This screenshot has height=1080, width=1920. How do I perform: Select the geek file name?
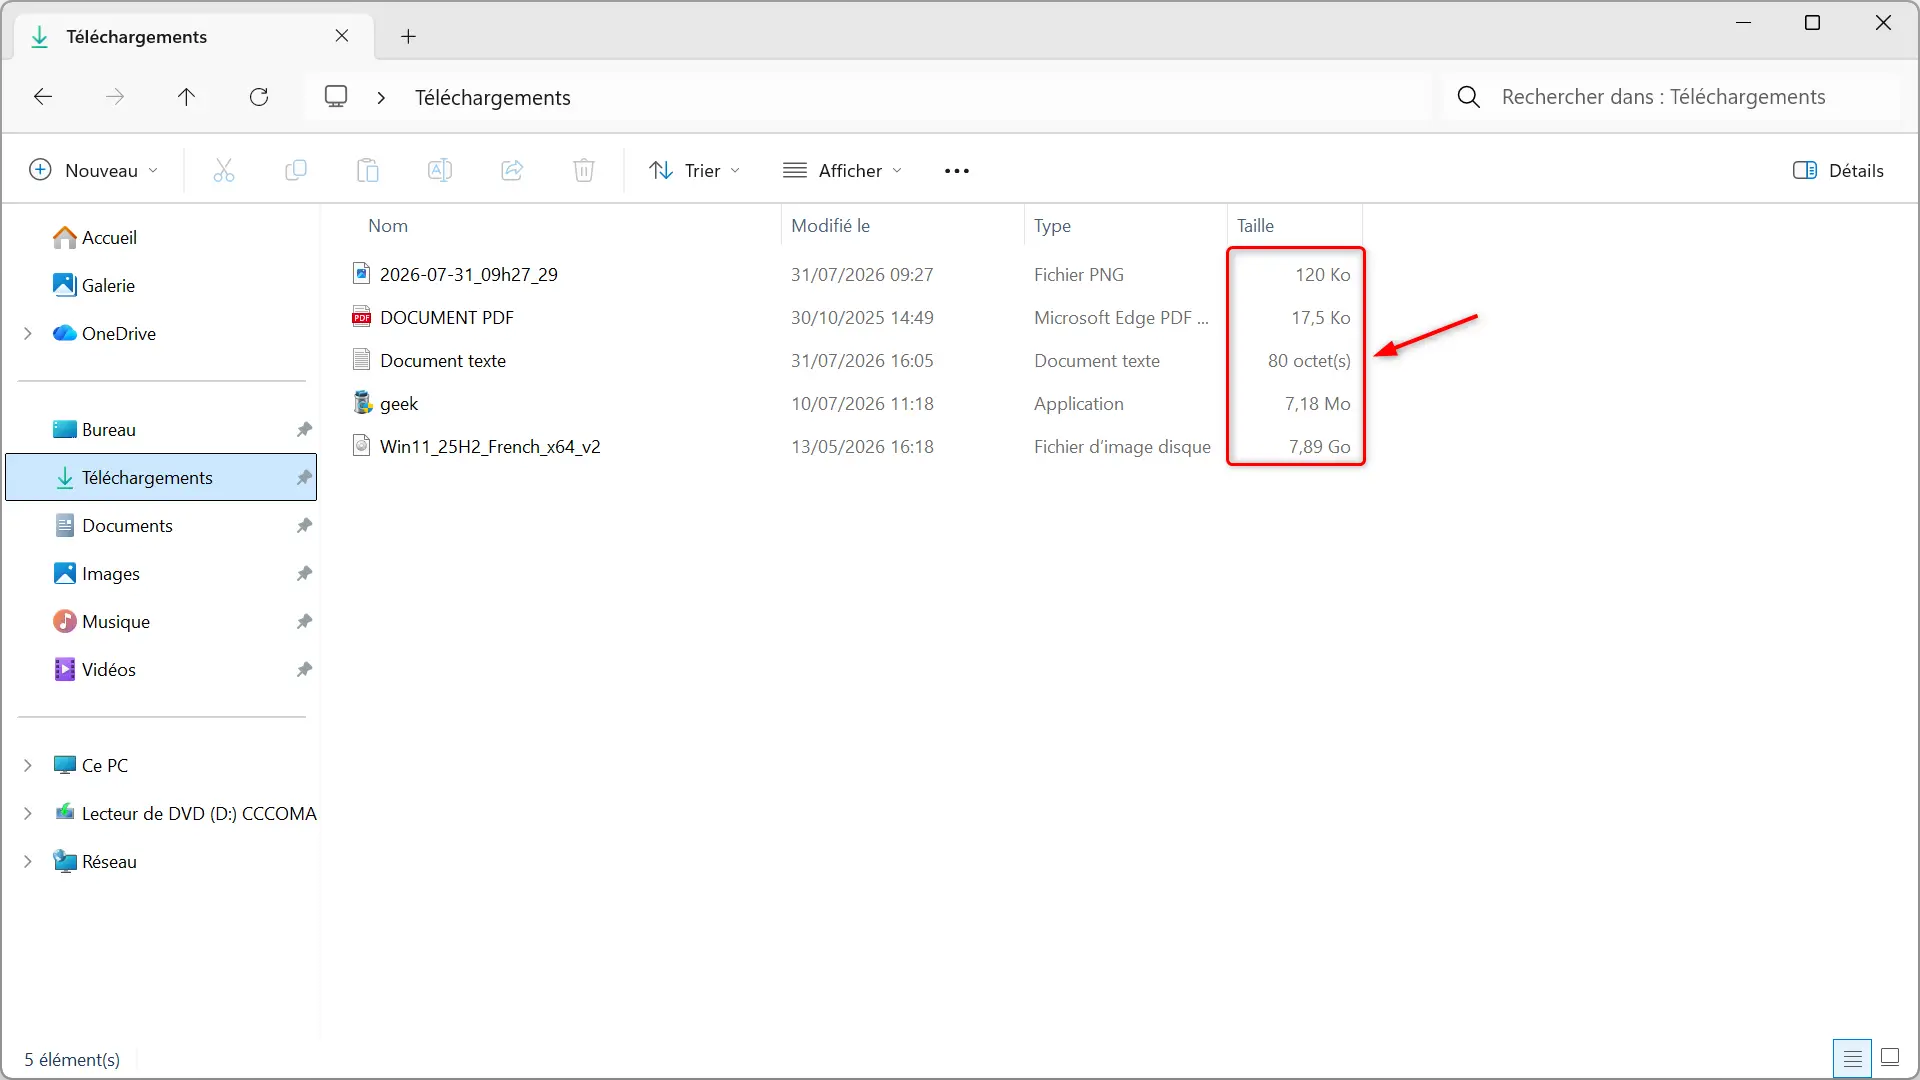click(399, 404)
